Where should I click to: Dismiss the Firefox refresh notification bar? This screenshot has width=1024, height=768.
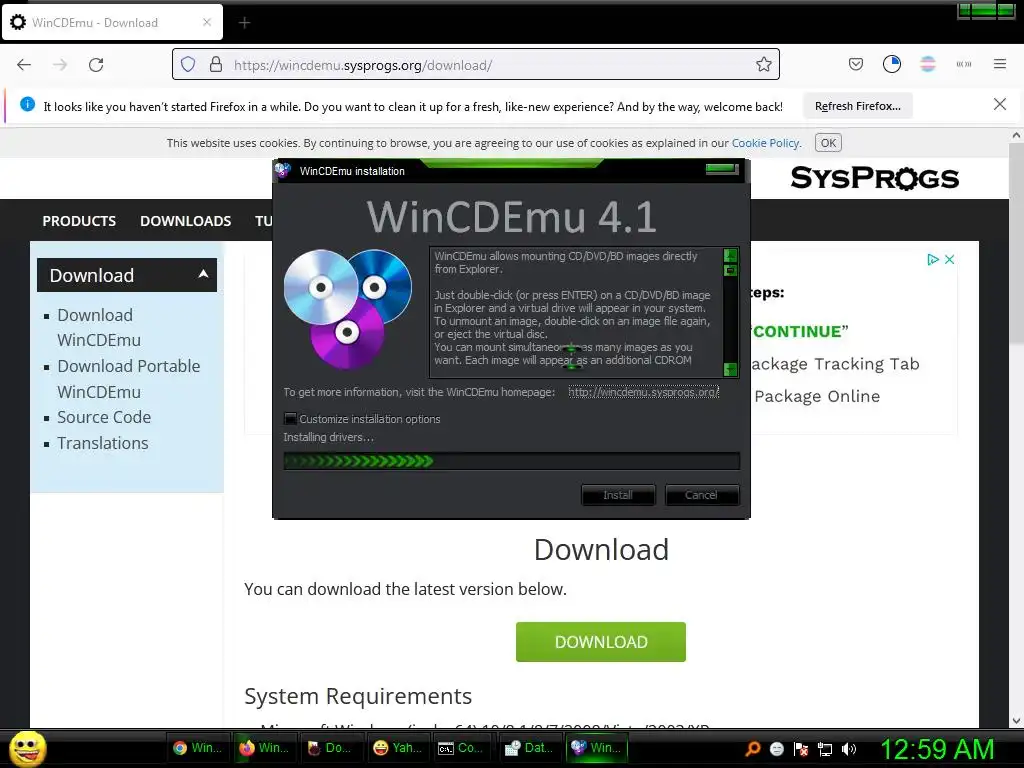coord(999,104)
